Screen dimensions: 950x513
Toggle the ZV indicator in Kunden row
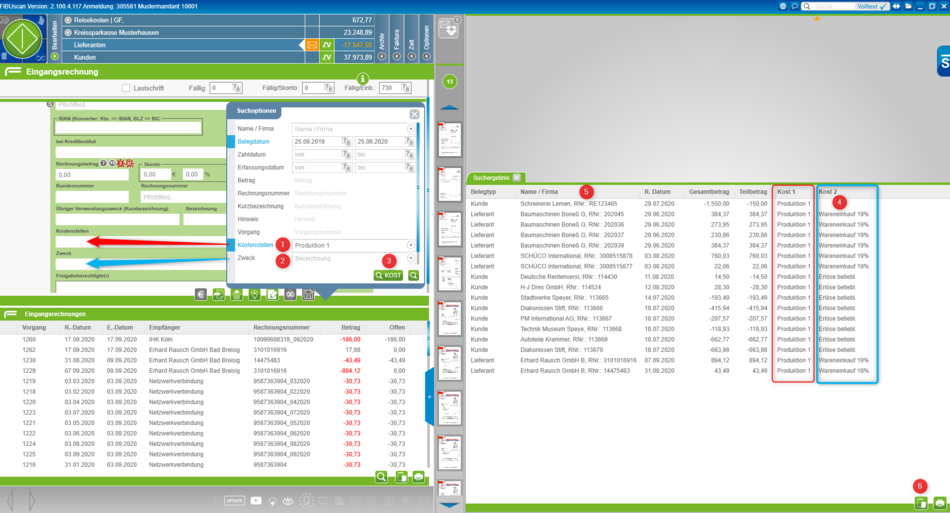pyautogui.click(x=326, y=58)
